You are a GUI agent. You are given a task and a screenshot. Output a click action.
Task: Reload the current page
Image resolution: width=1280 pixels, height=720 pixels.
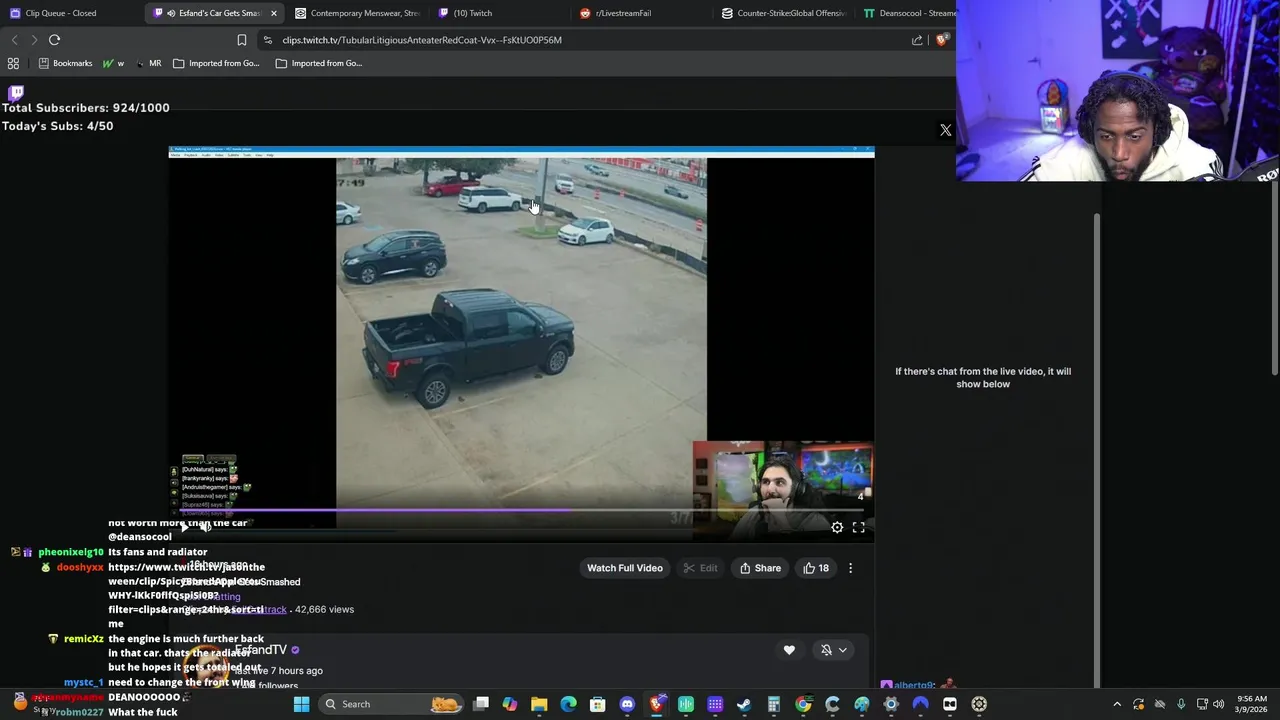pyautogui.click(x=55, y=40)
